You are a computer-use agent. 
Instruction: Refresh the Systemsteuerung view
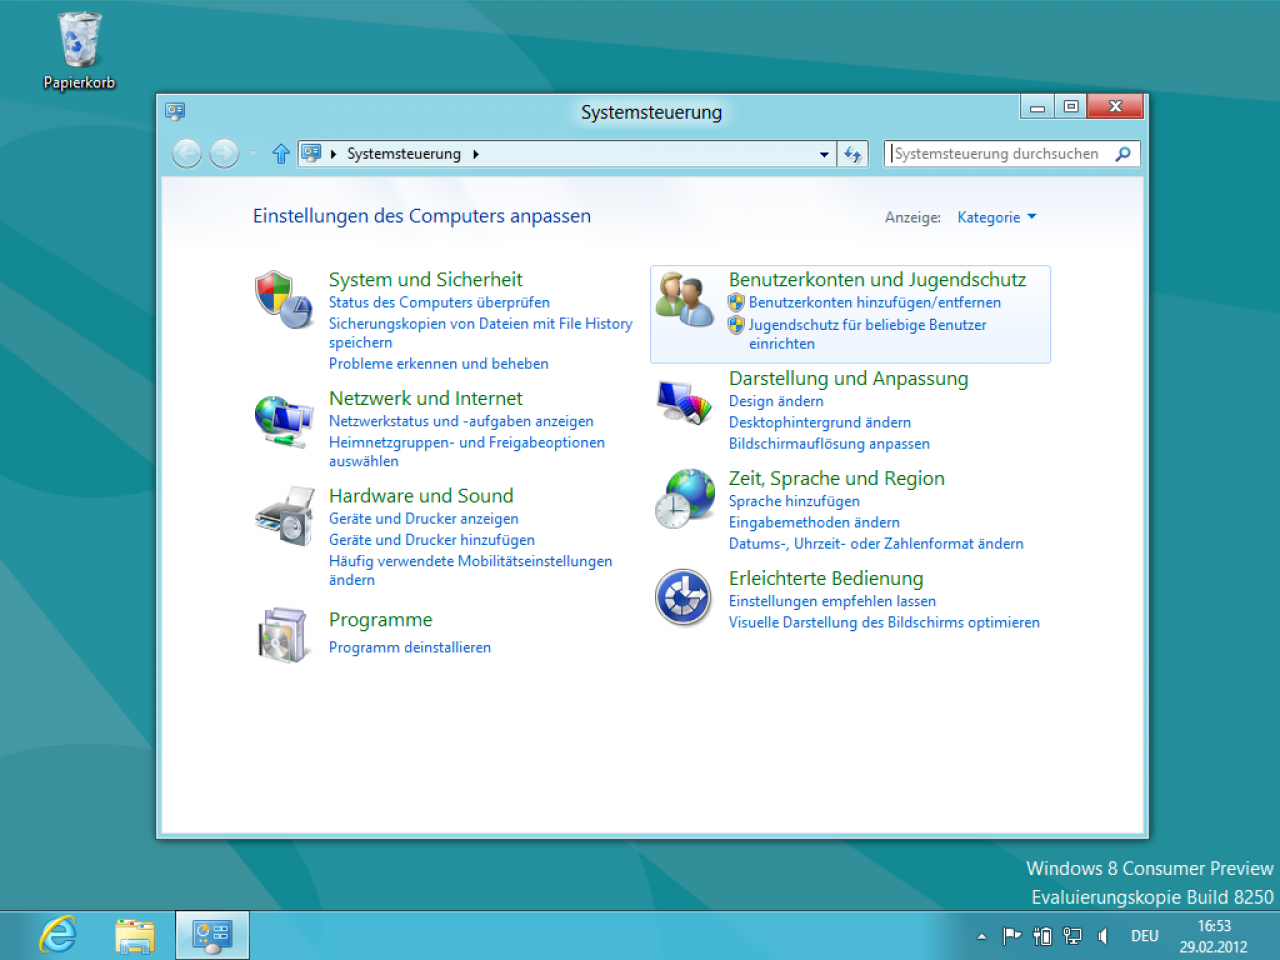tap(853, 154)
